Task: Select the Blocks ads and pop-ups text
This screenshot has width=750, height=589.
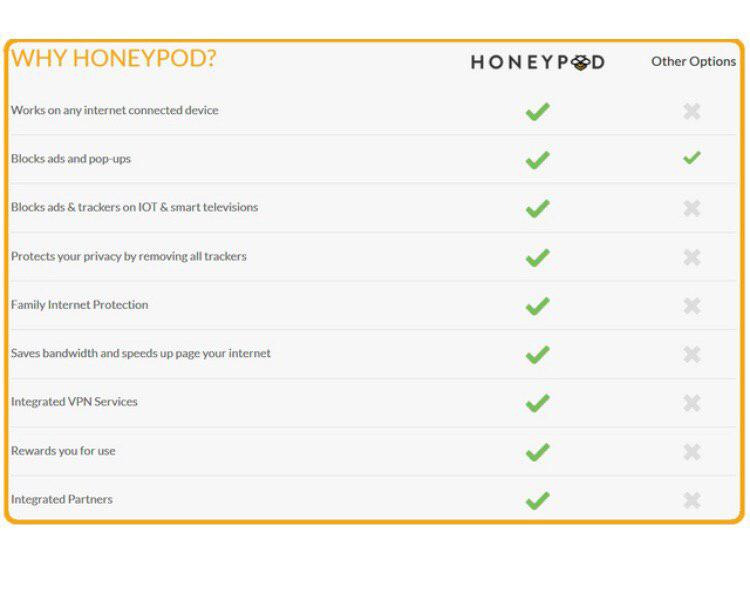Action: pos(71,159)
